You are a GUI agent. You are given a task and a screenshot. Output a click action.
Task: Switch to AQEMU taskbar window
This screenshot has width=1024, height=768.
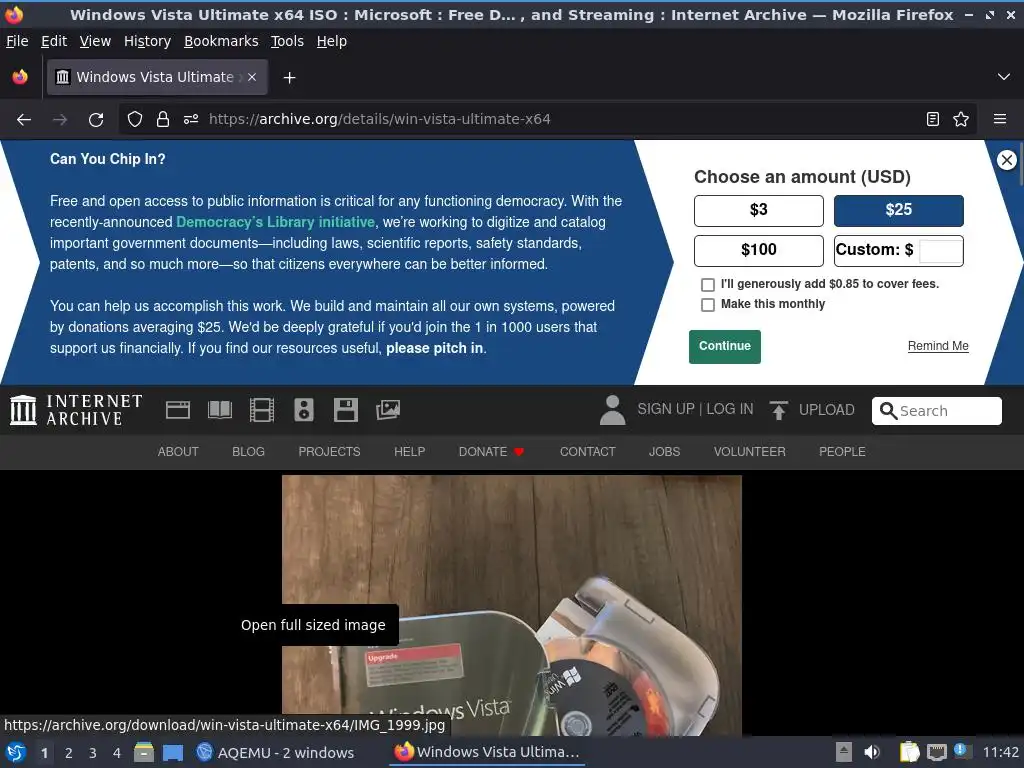coord(275,753)
